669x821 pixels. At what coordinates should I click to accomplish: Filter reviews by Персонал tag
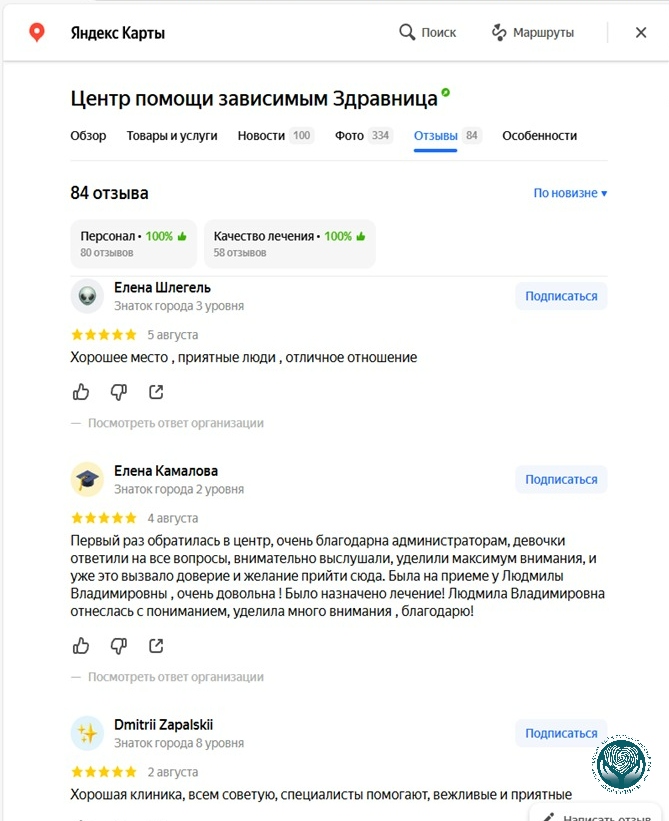pyautogui.click(x=133, y=243)
